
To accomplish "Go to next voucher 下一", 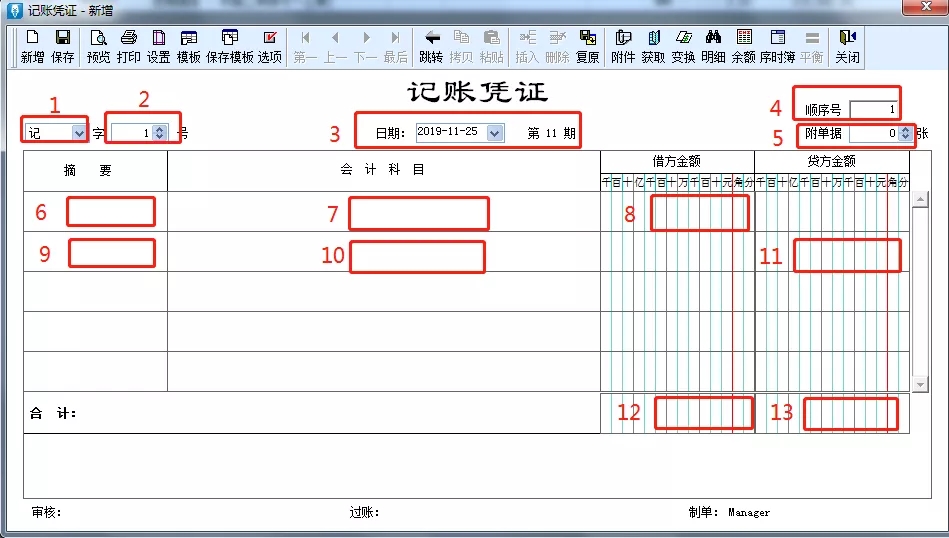I will 366,47.
